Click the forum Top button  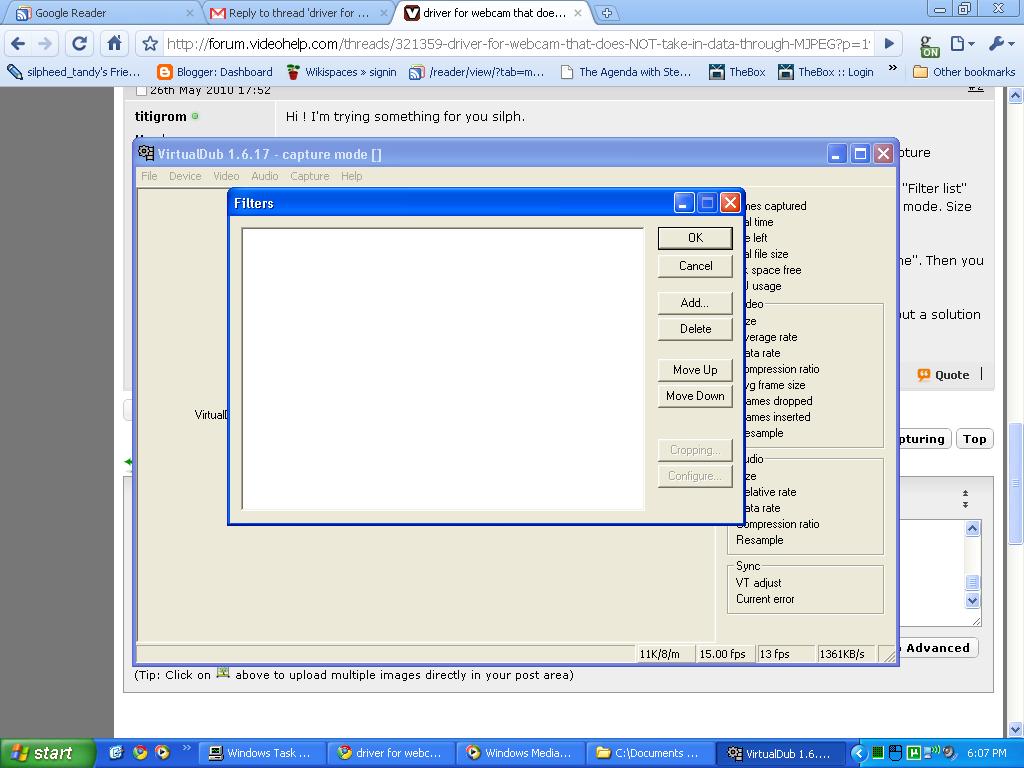974,439
